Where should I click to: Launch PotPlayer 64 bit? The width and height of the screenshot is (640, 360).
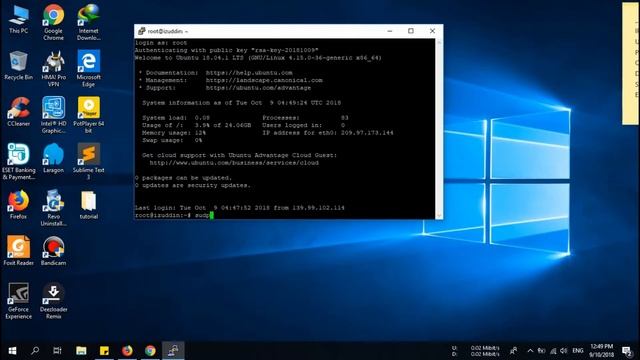pyautogui.click(x=89, y=115)
